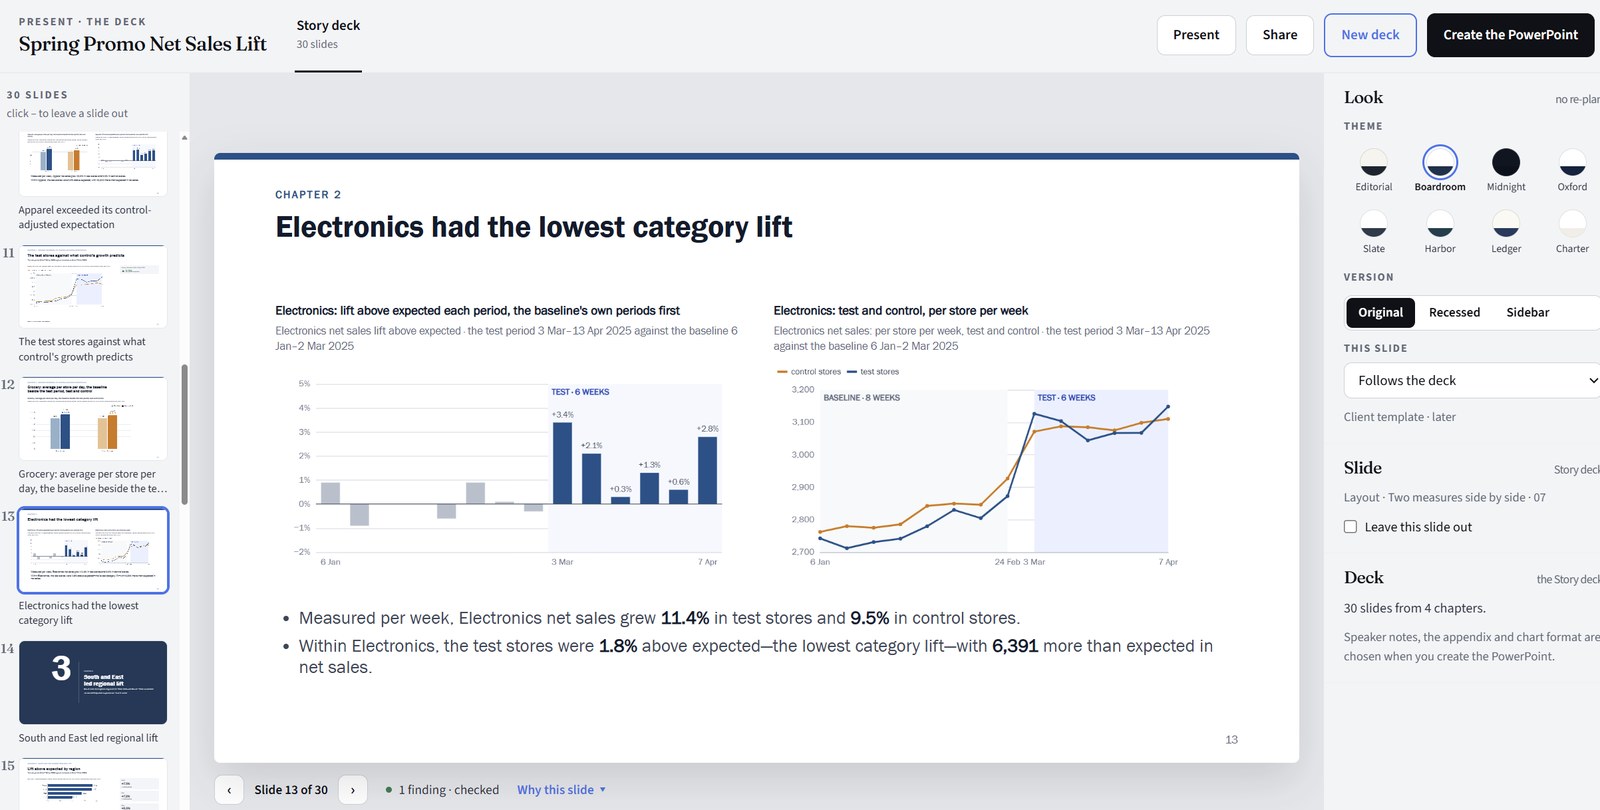Select the Boardroom theme swatch
1600x810 pixels.
(x=1440, y=162)
